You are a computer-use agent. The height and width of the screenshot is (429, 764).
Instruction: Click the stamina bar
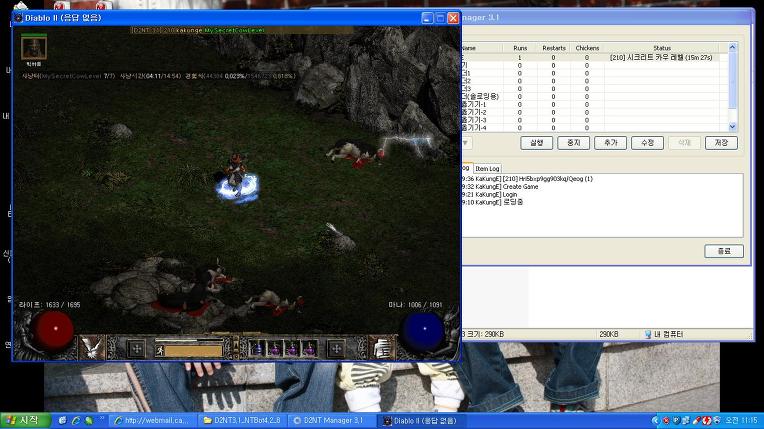tap(193, 350)
